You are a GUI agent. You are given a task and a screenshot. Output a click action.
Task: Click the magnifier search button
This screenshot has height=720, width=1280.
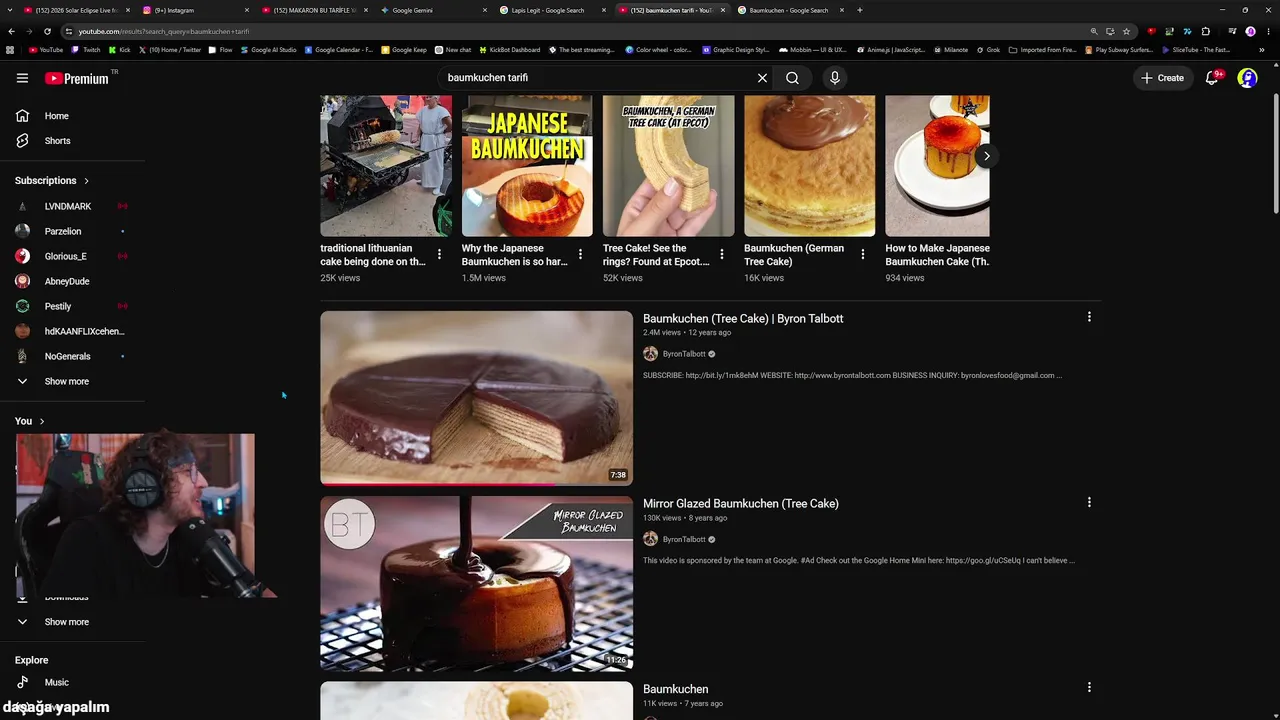792,78
